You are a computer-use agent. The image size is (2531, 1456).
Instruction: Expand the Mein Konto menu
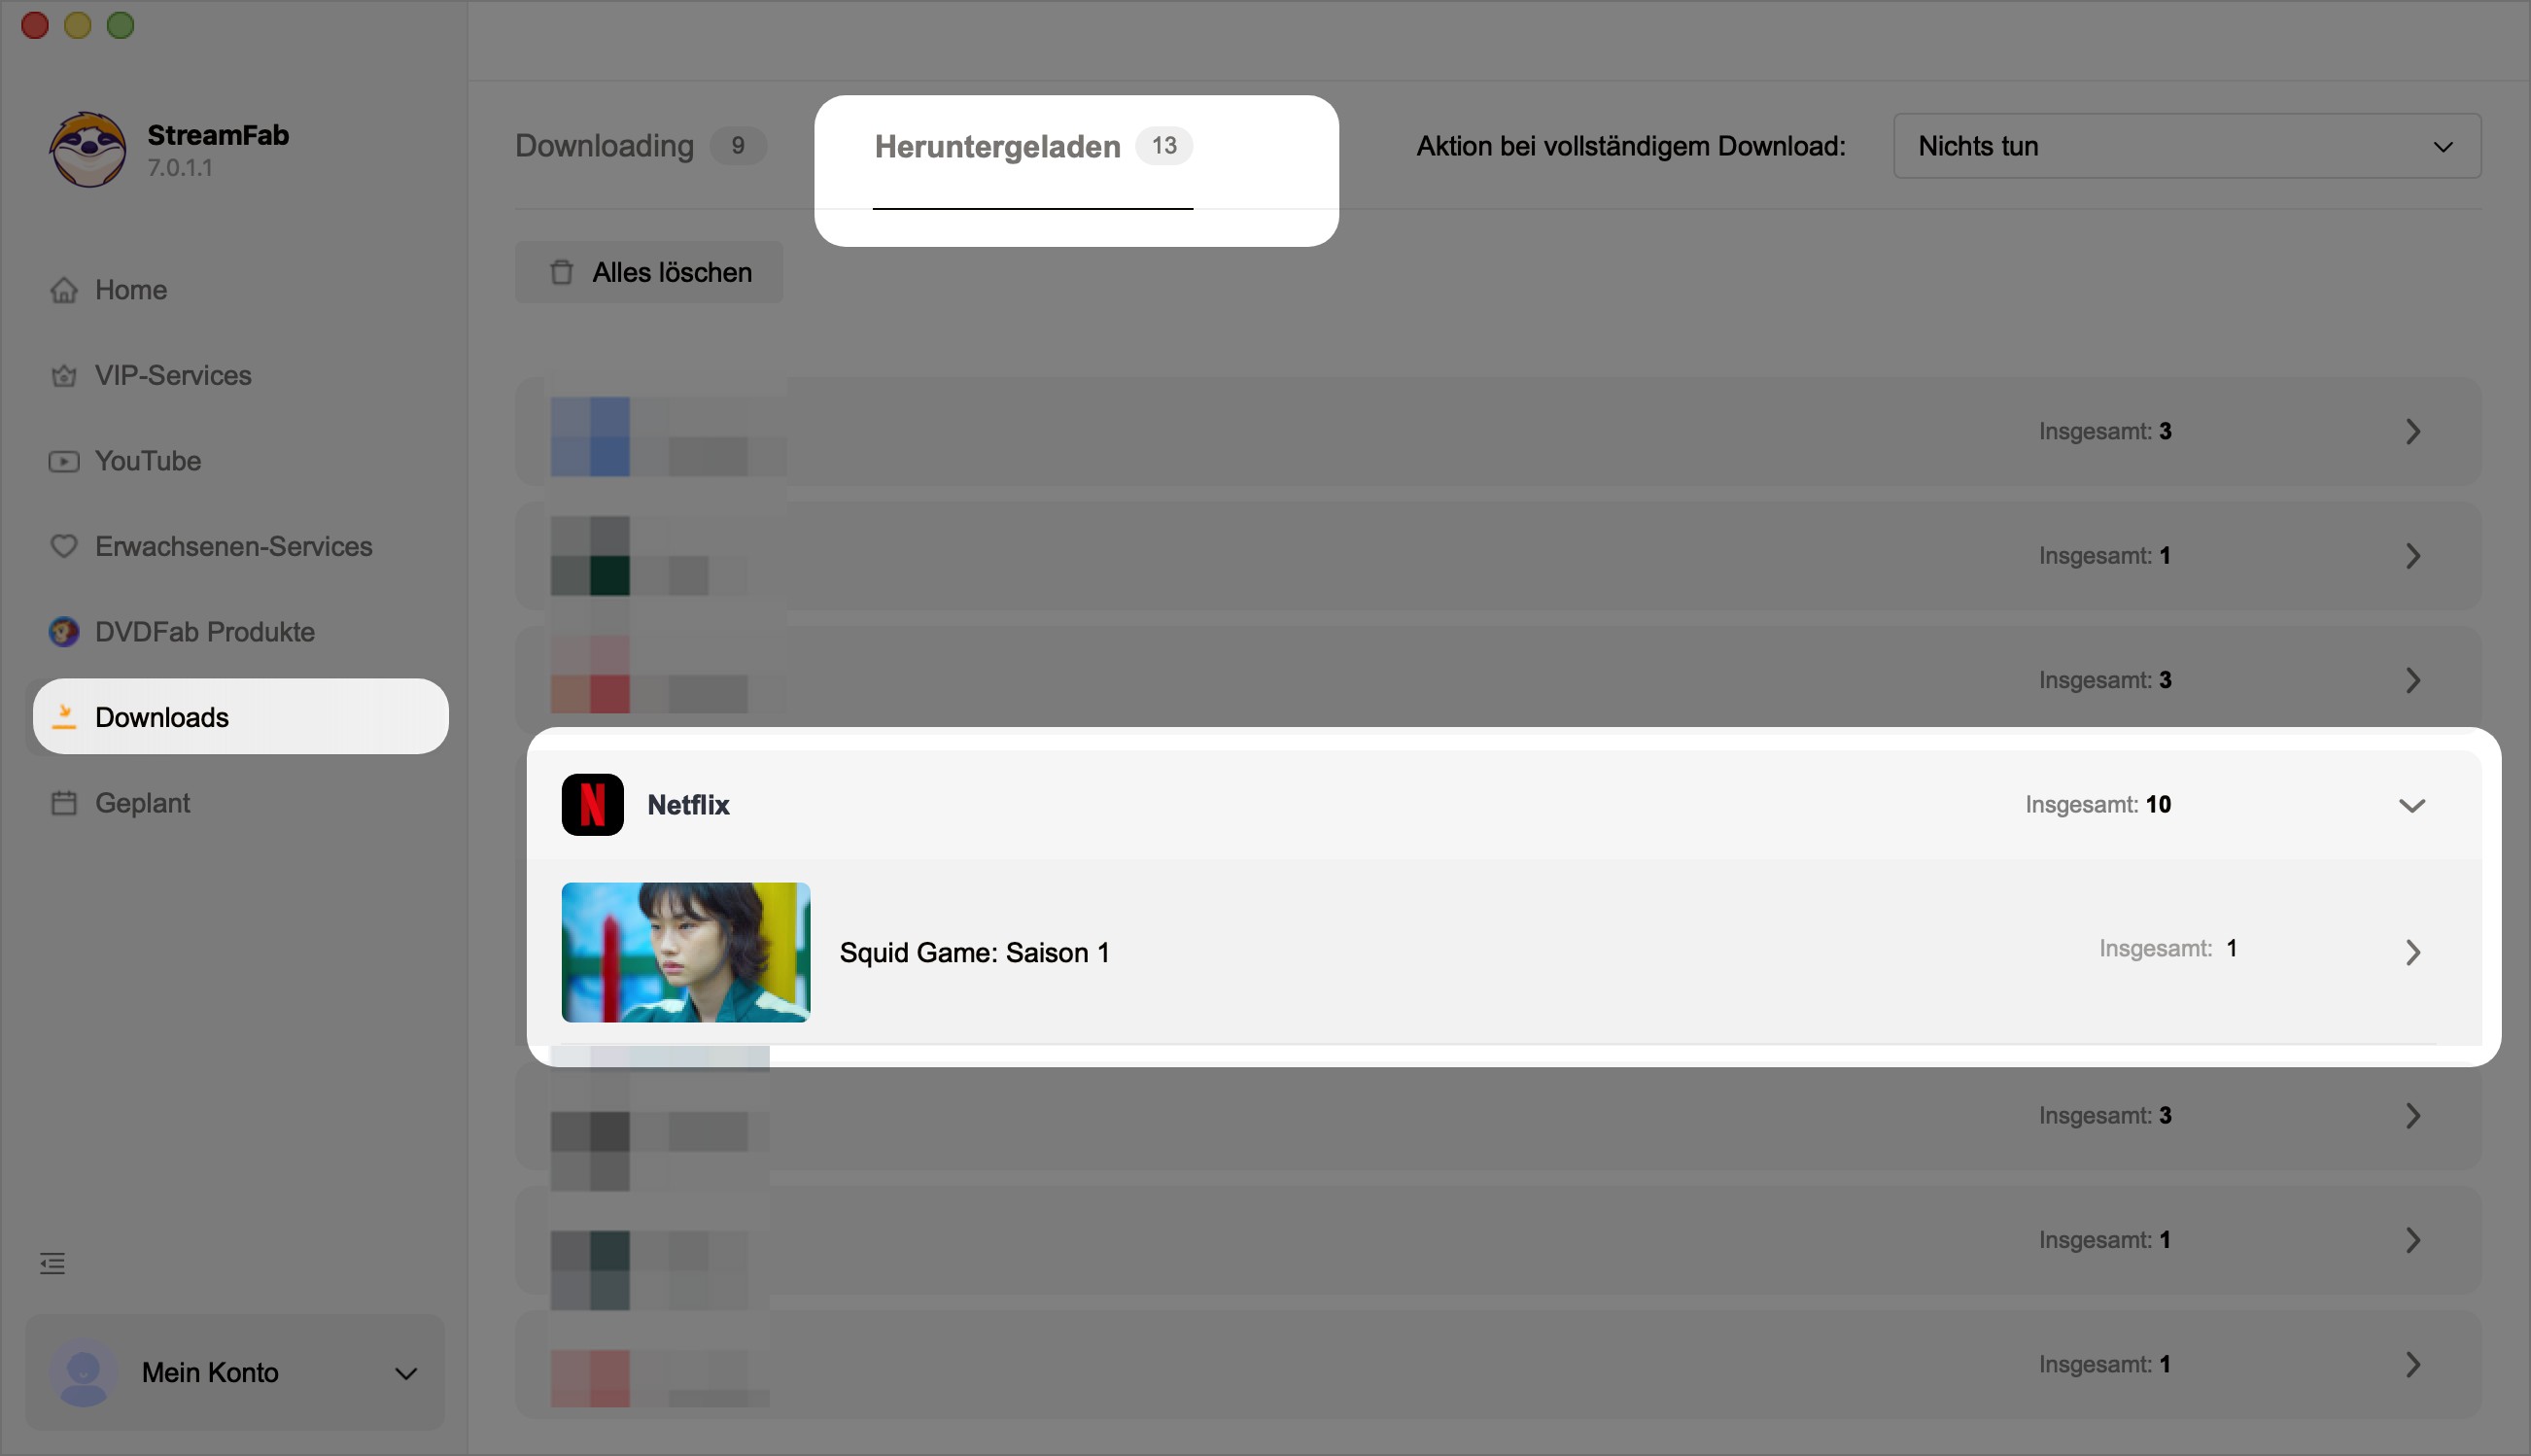405,1372
